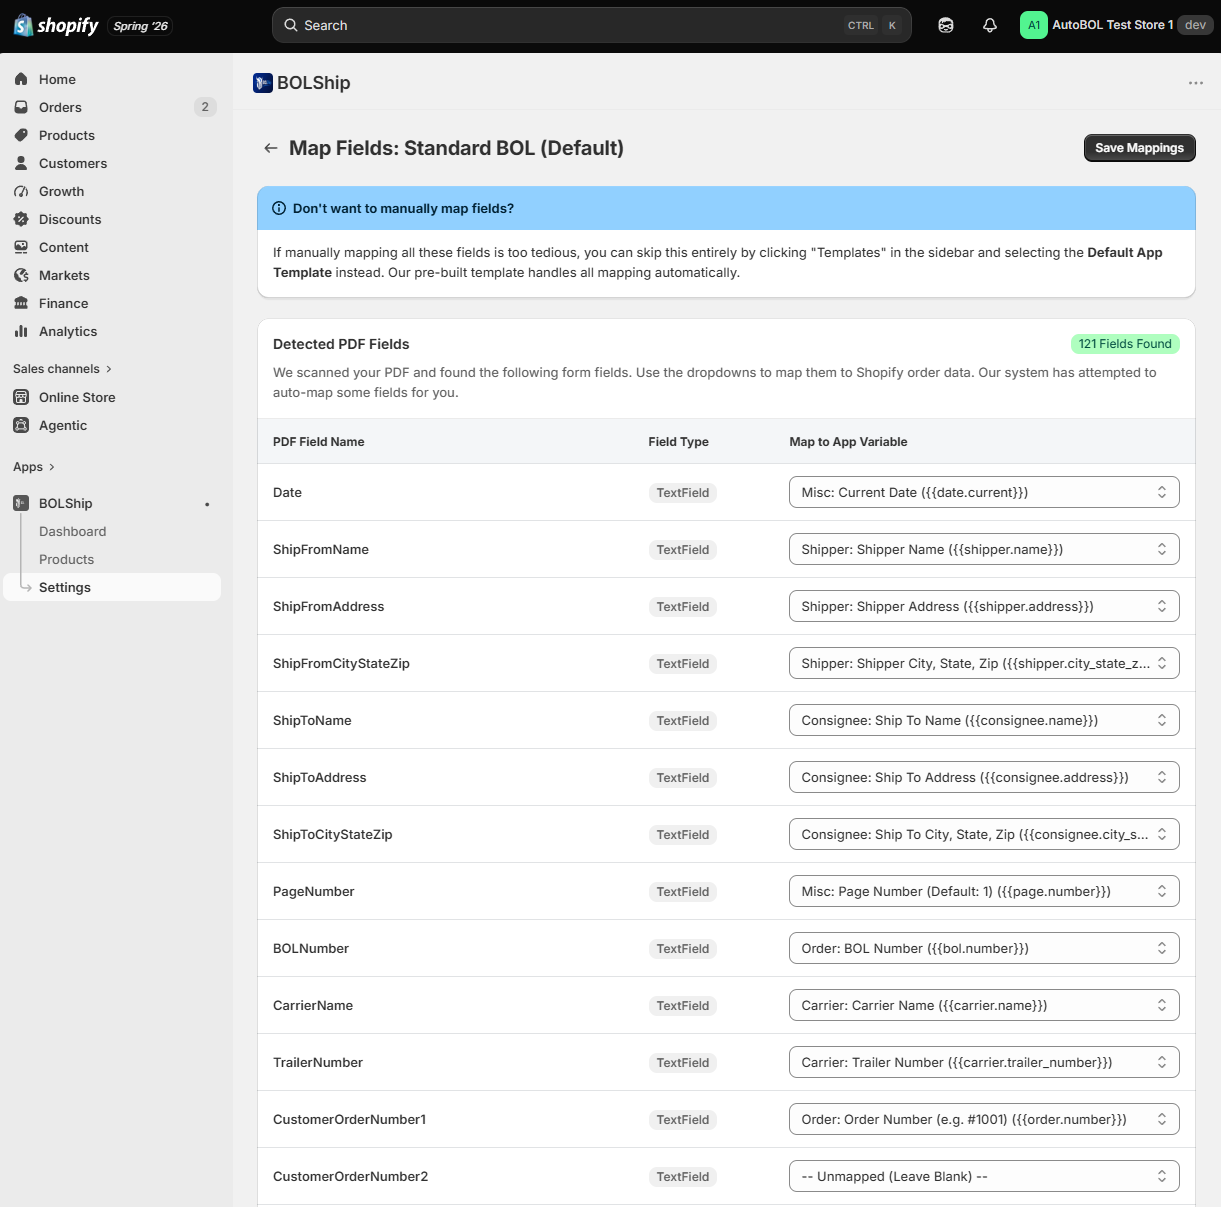1221x1207 pixels.
Task: Click the Spring '26 edition badge
Action: tap(140, 26)
